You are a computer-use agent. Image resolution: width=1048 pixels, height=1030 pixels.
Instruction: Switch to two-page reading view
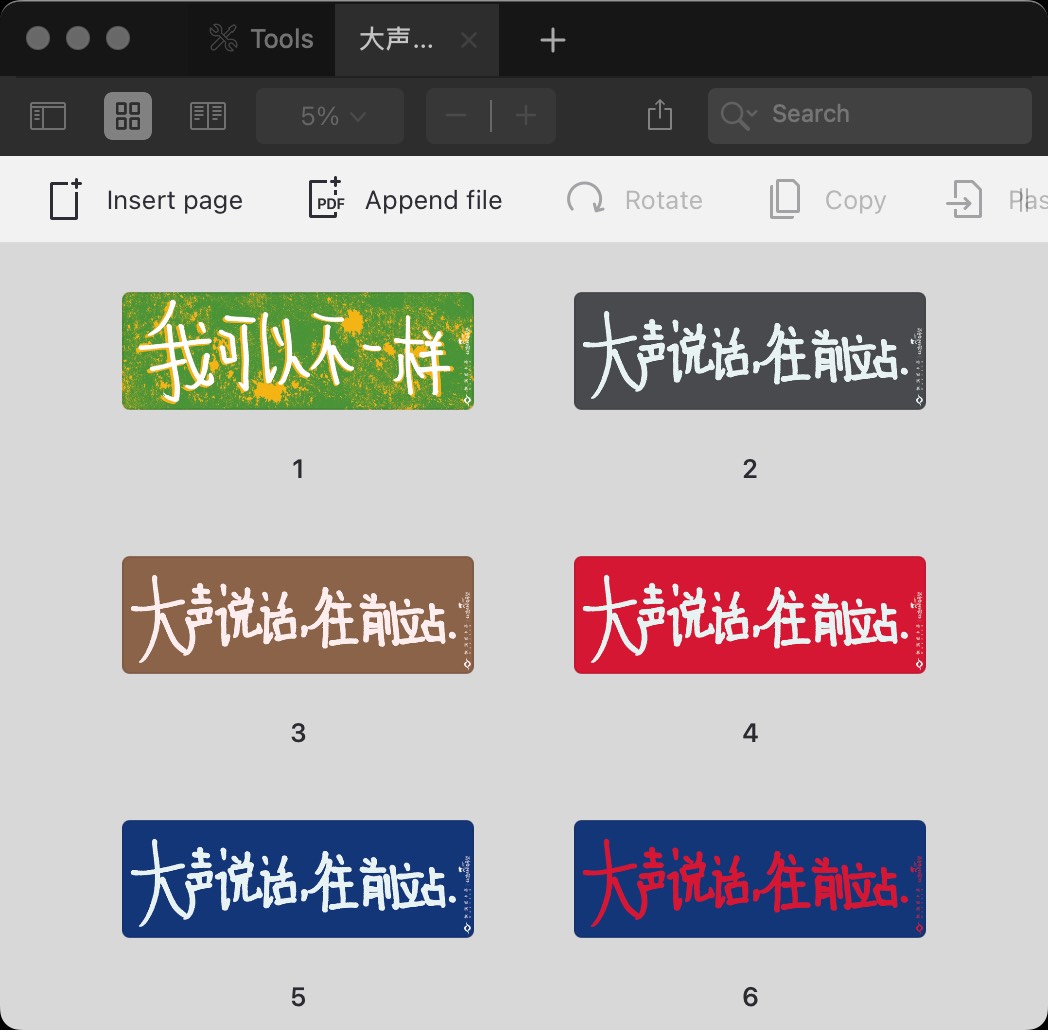pos(208,116)
